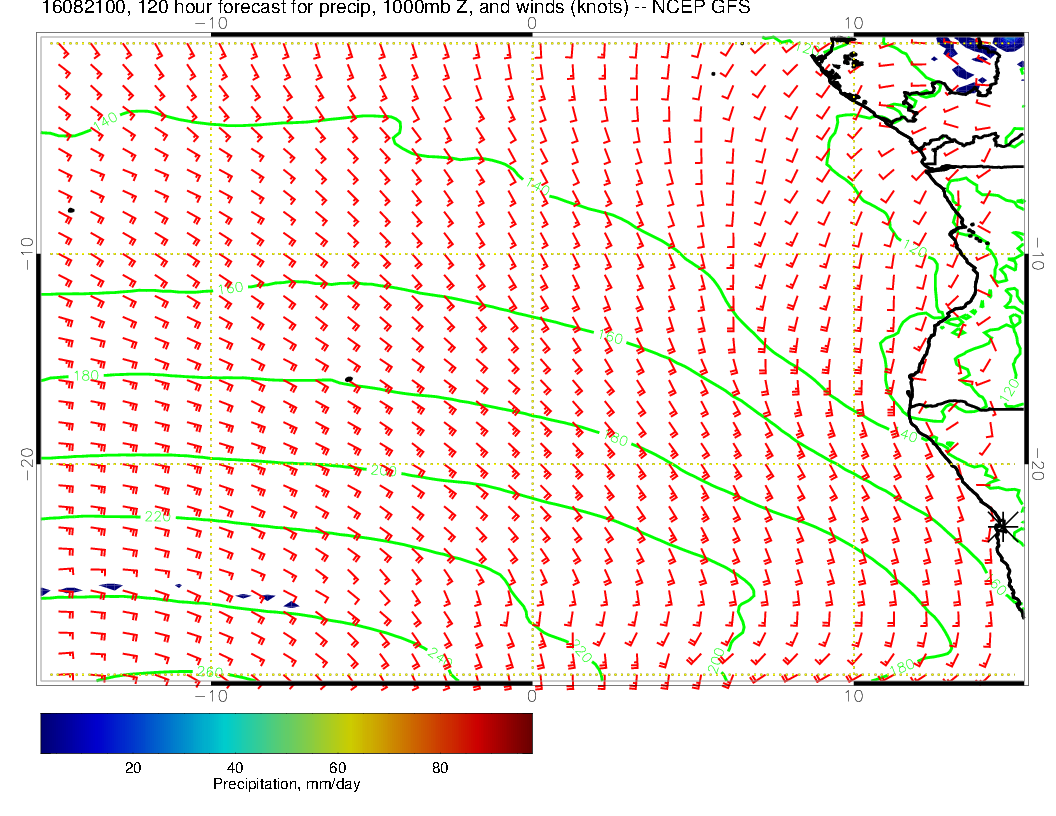This screenshot has height=816, width=1056.
Task: Click the -10 longitude label on the bottom axis
Action: [x=212, y=694]
